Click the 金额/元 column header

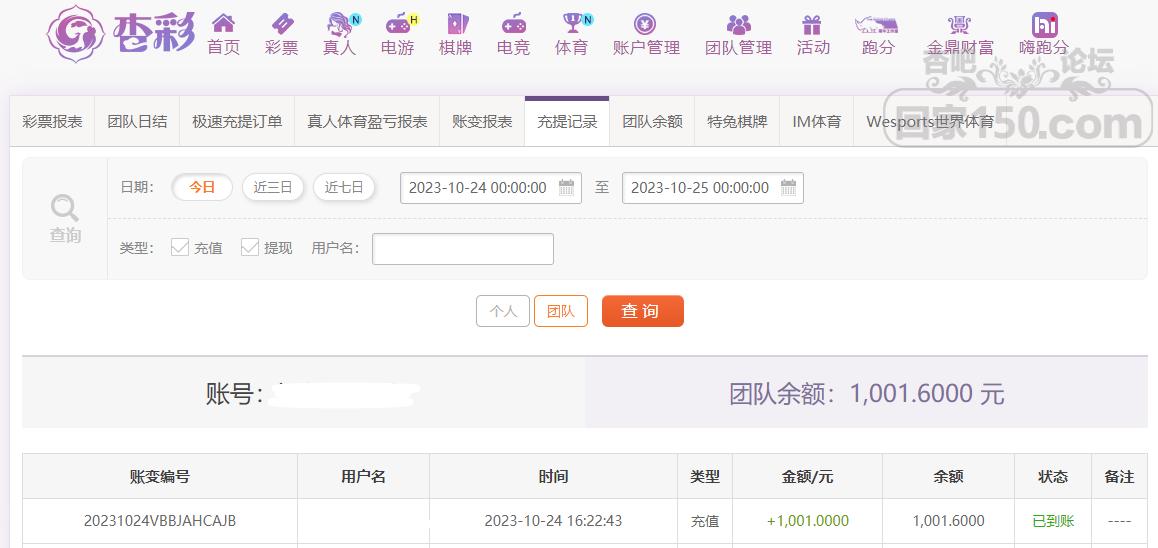pyautogui.click(x=807, y=476)
